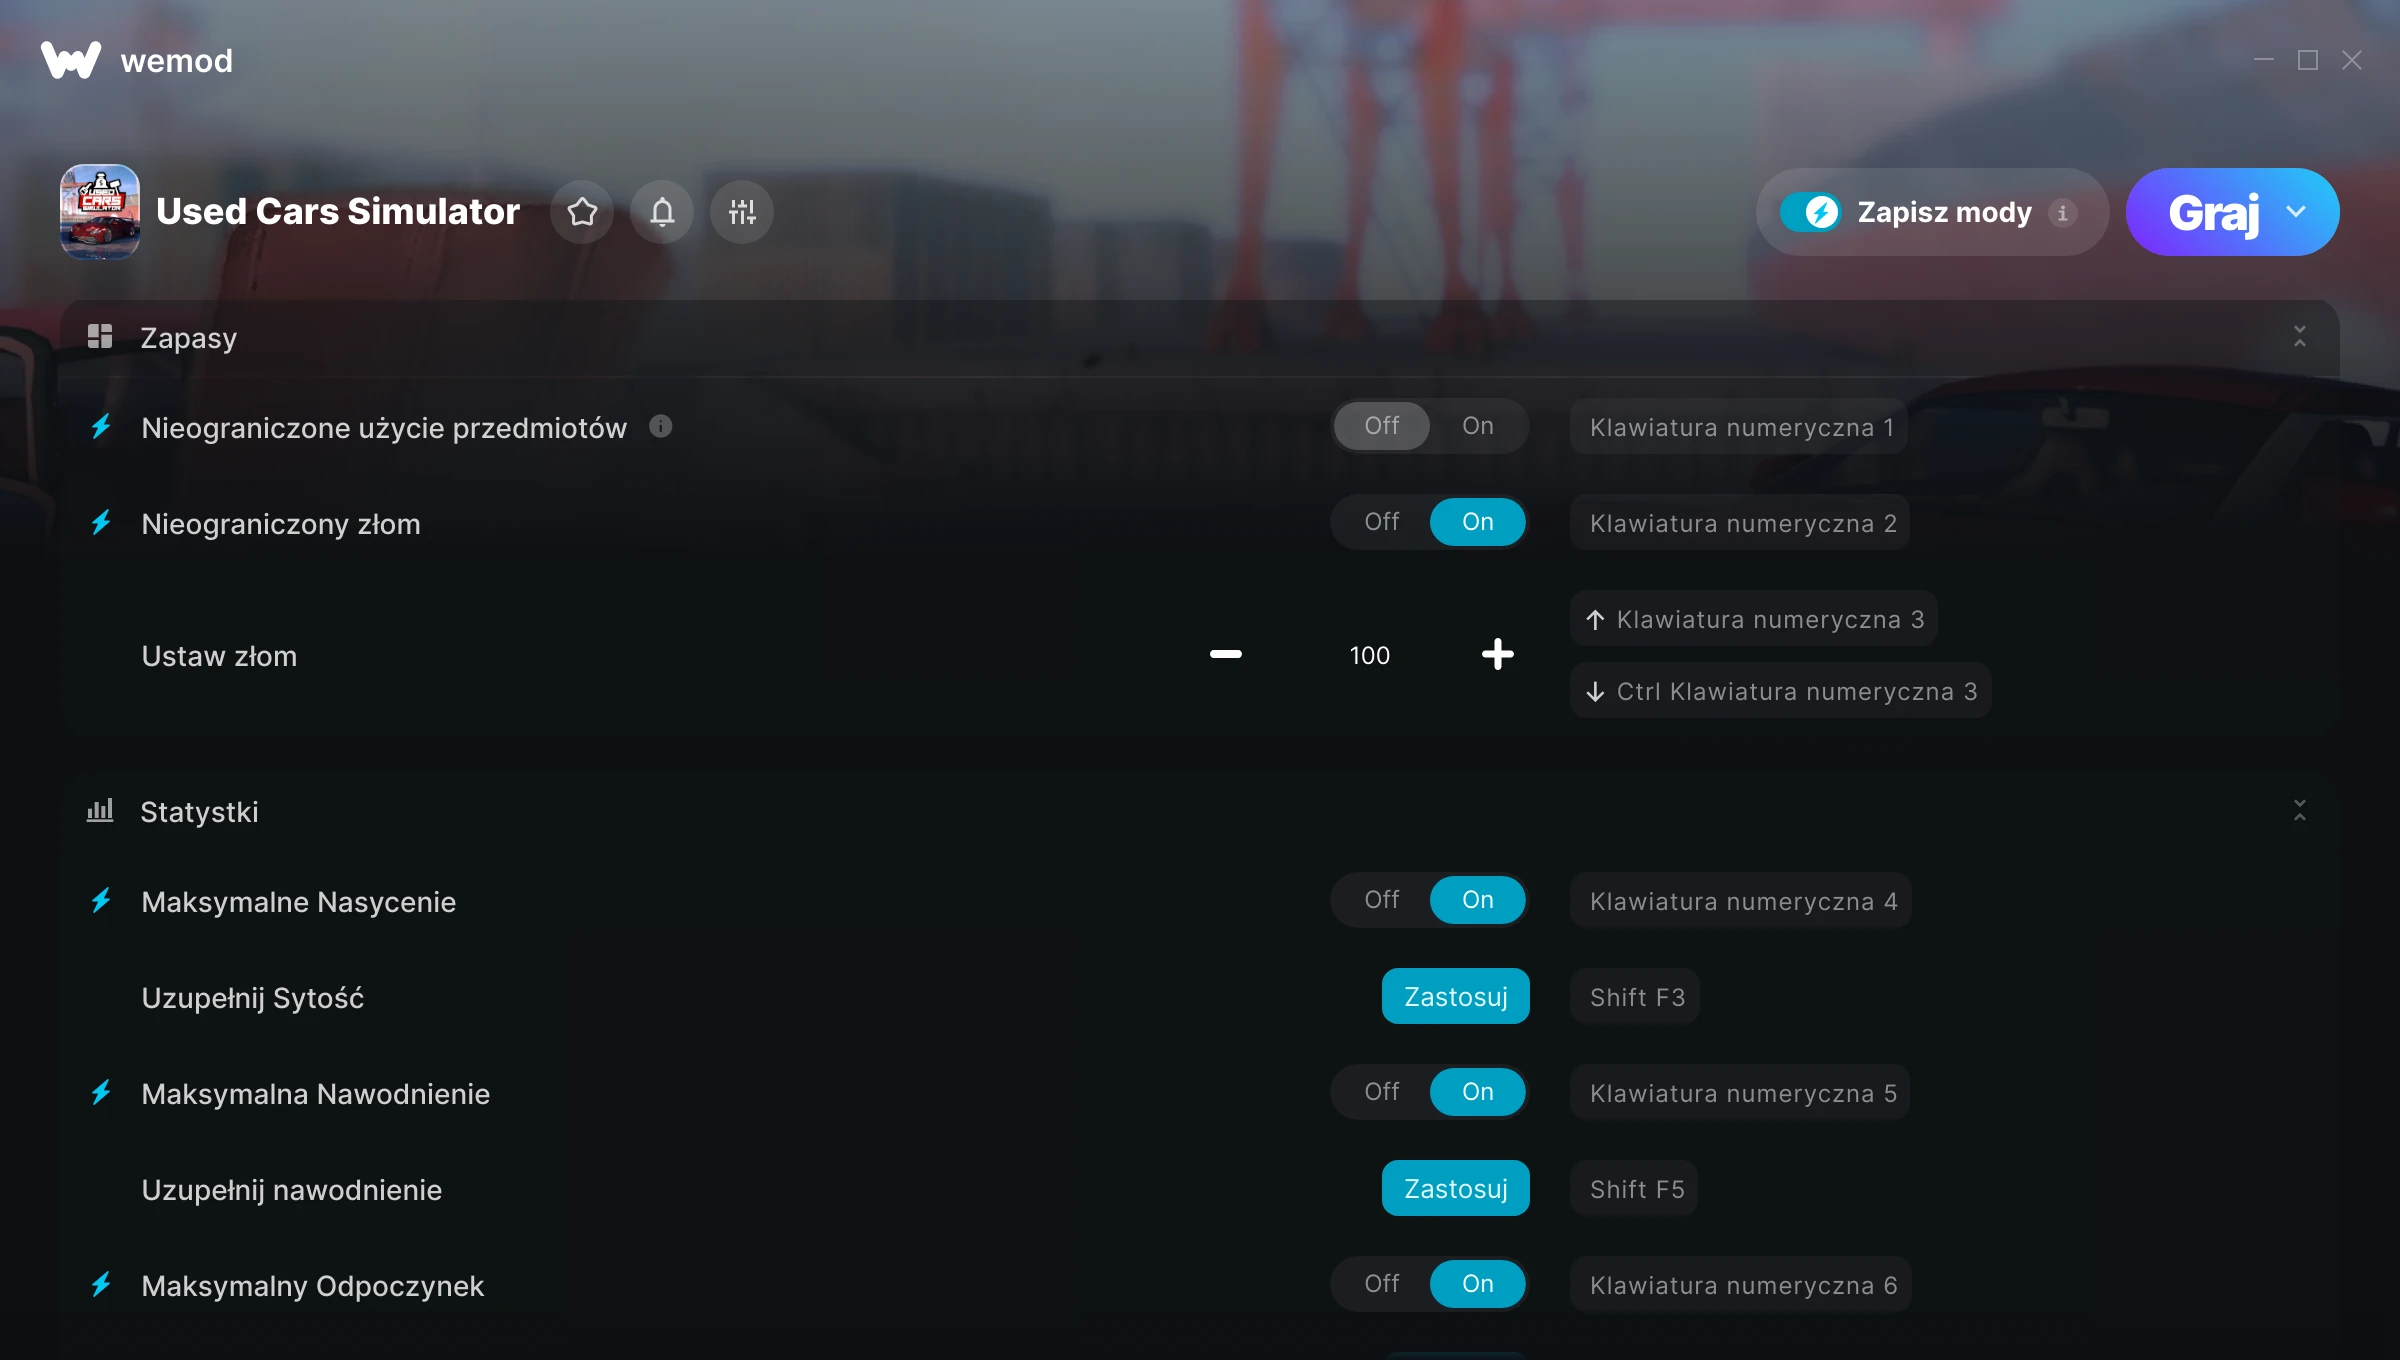Apply Uzupełnij Sytość with Zastosuj
The height and width of the screenshot is (1360, 2400).
(1456, 996)
